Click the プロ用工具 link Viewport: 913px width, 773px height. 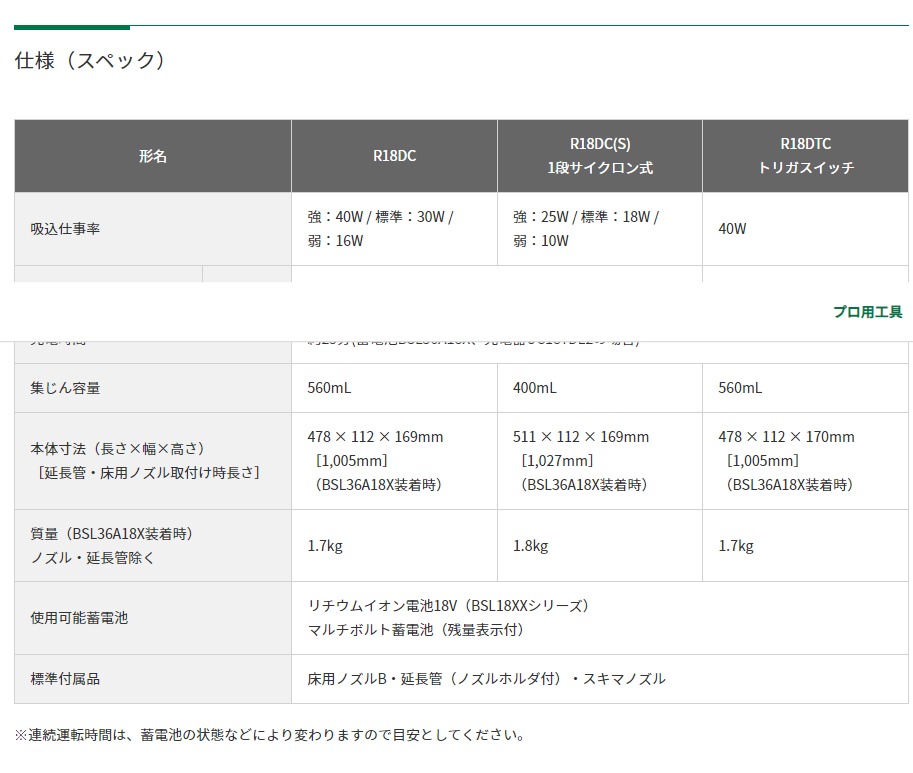coord(867,312)
